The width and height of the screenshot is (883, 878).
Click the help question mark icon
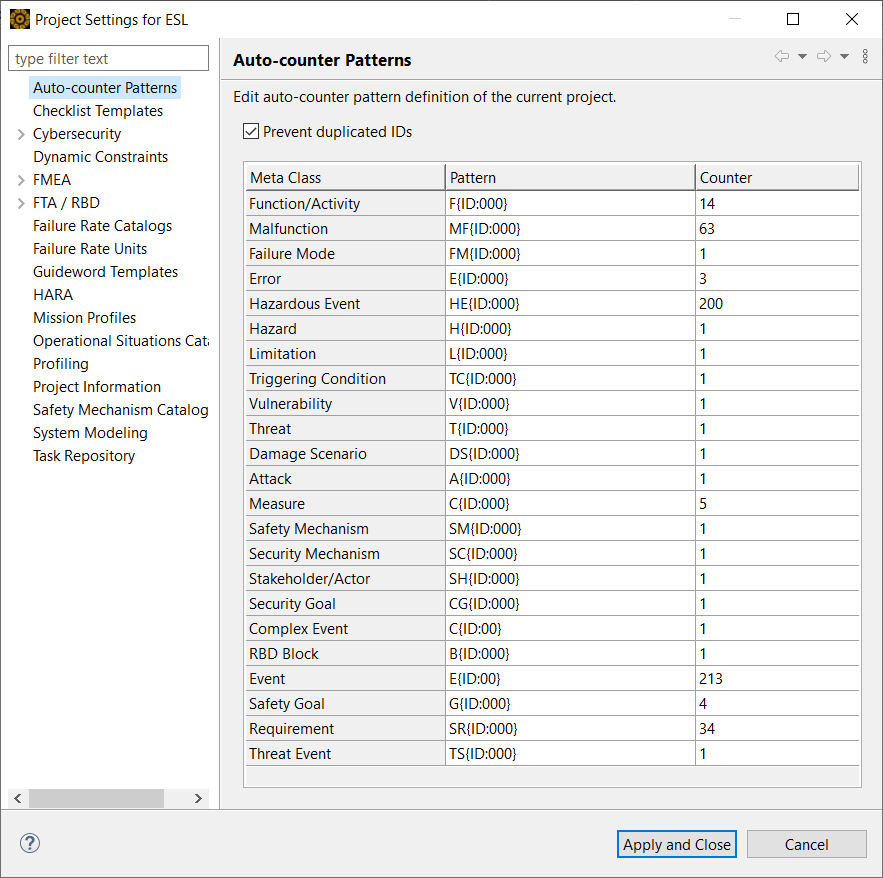coord(30,844)
